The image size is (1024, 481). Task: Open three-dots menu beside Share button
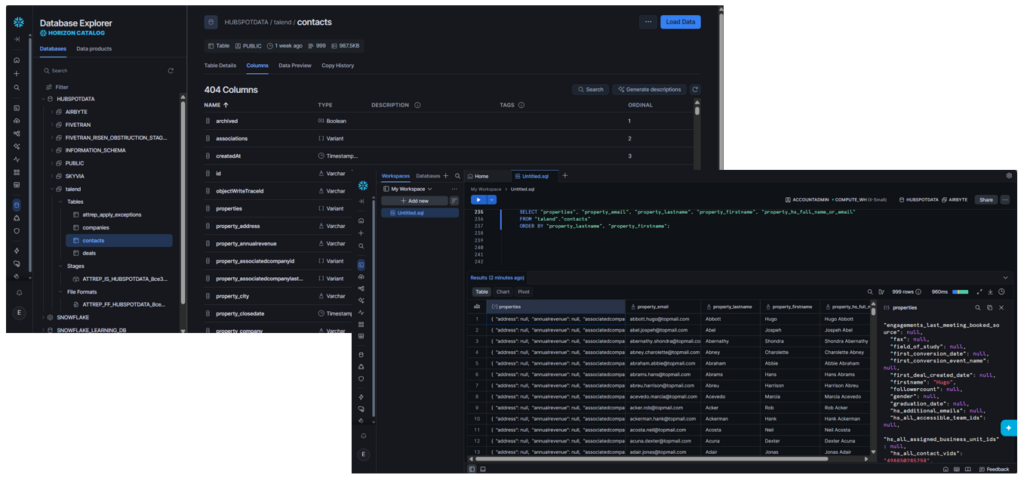pos(1005,200)
